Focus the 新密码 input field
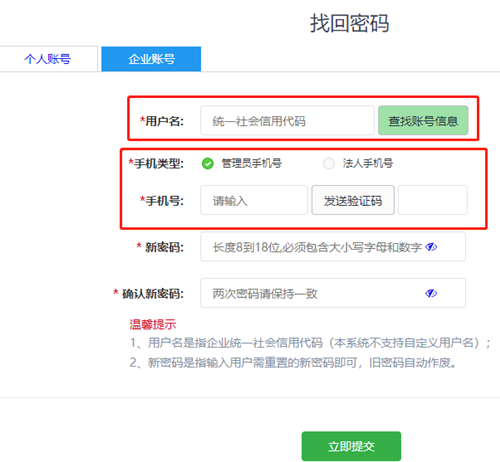 click(333, 247)
